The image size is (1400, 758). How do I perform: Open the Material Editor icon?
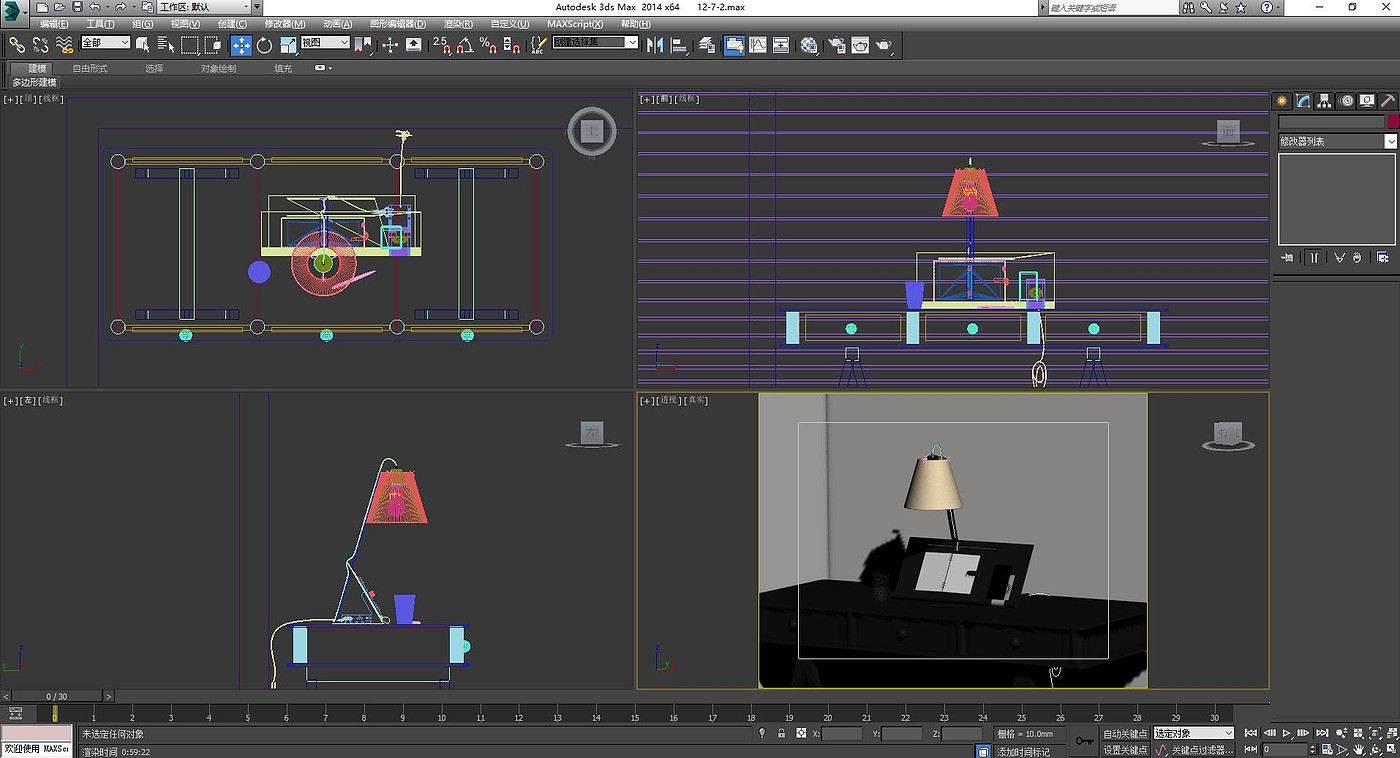click(x=809, y=45)
